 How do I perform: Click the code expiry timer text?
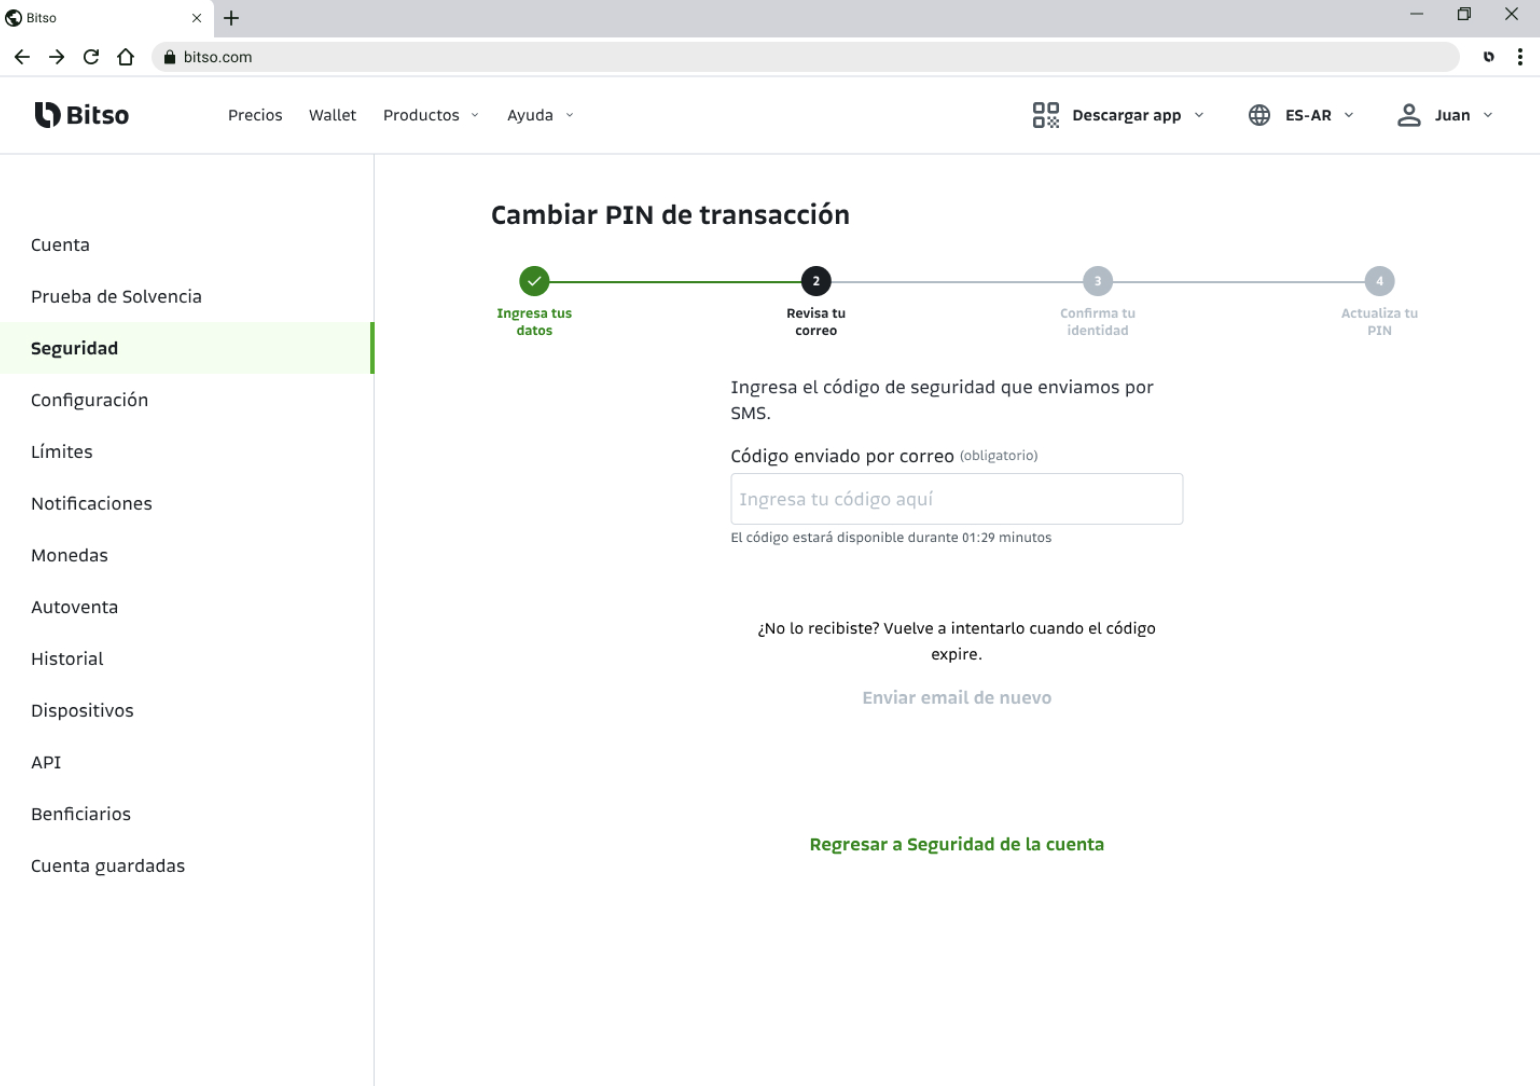[891, 538]
